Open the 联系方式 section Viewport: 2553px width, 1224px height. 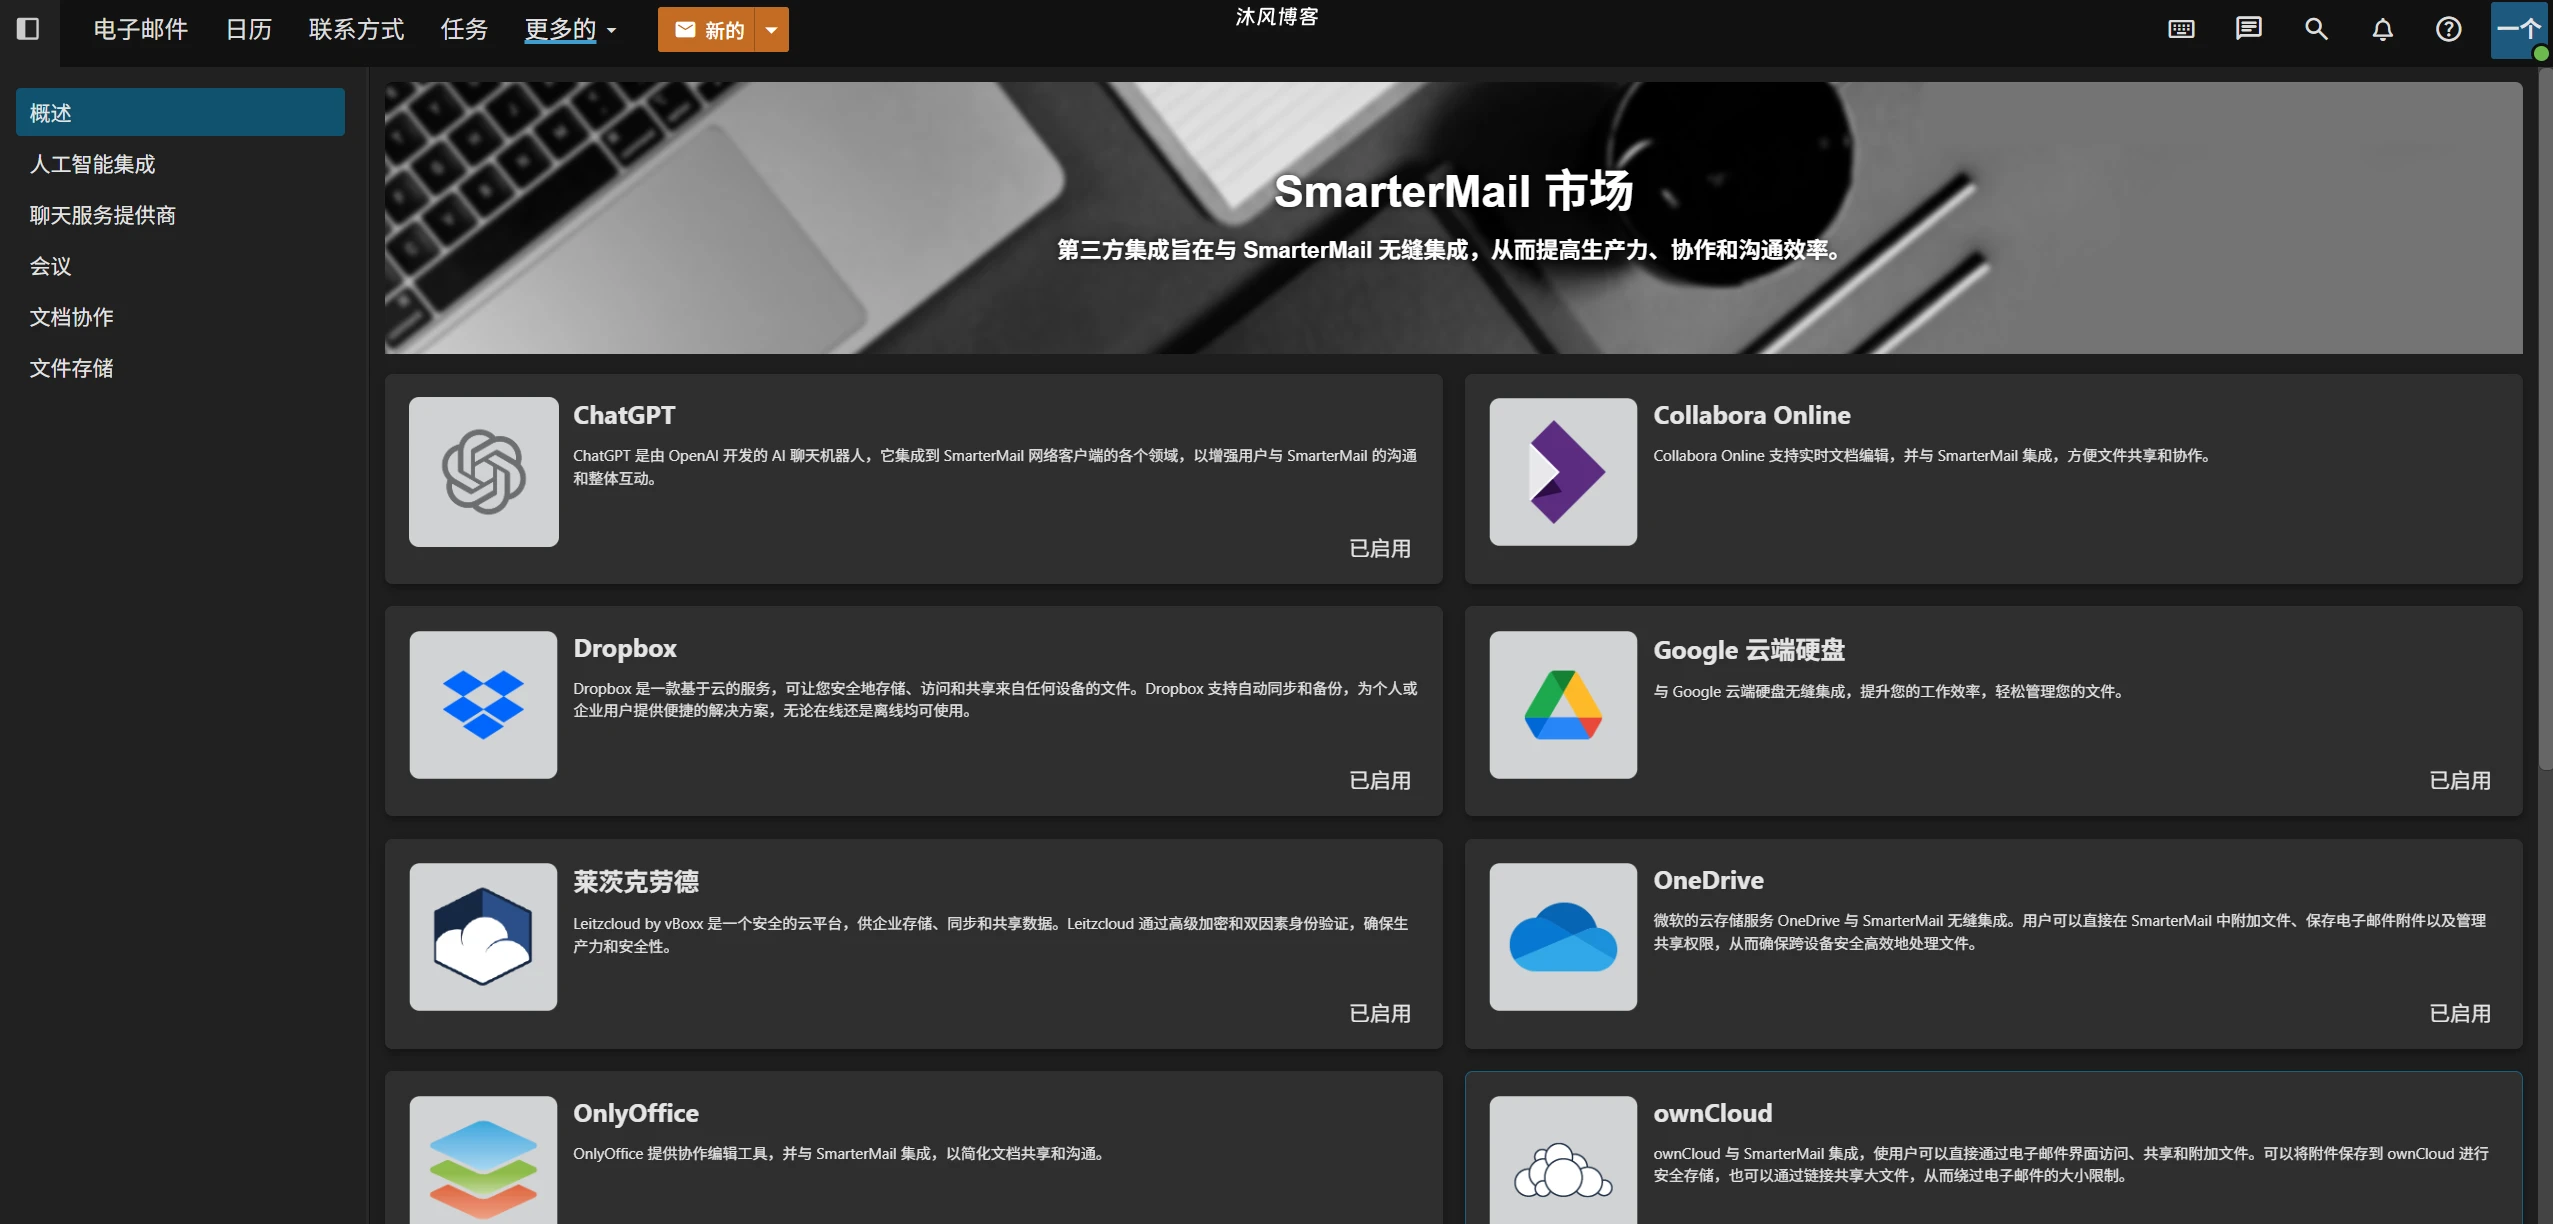click(x=356, y=29)
